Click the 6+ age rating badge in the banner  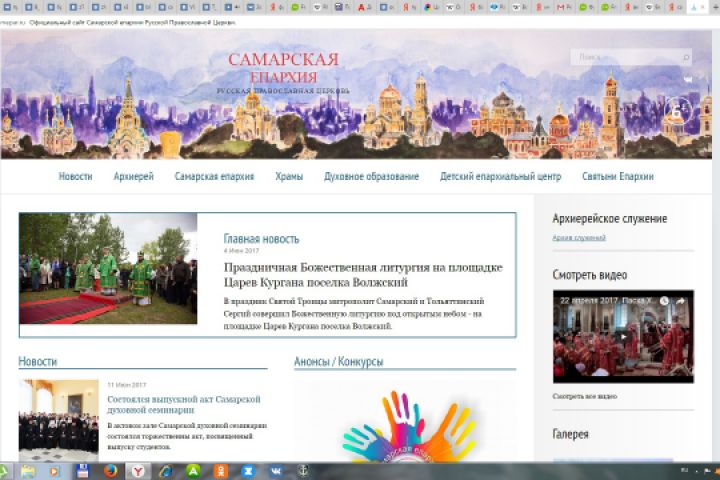pos(678,111)
